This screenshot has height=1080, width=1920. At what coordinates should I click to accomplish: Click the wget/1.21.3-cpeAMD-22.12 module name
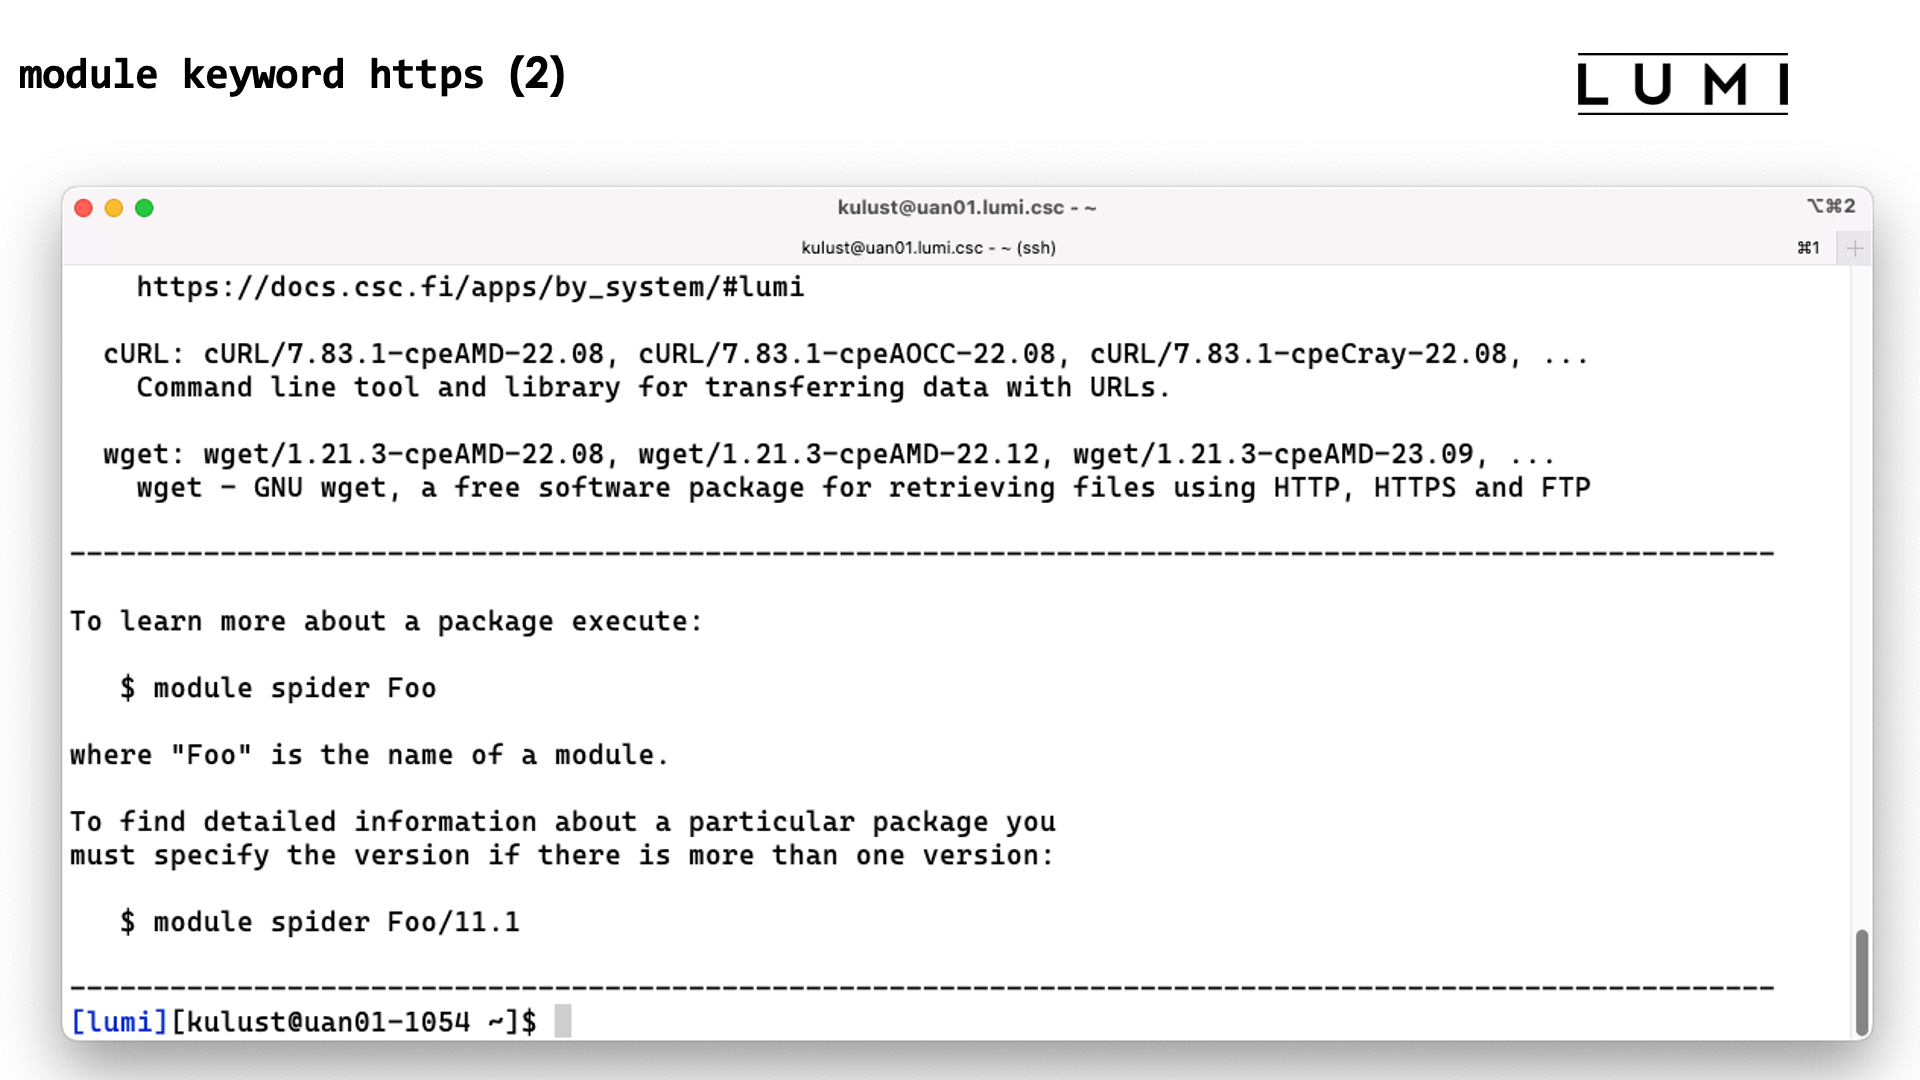point(838,454)
